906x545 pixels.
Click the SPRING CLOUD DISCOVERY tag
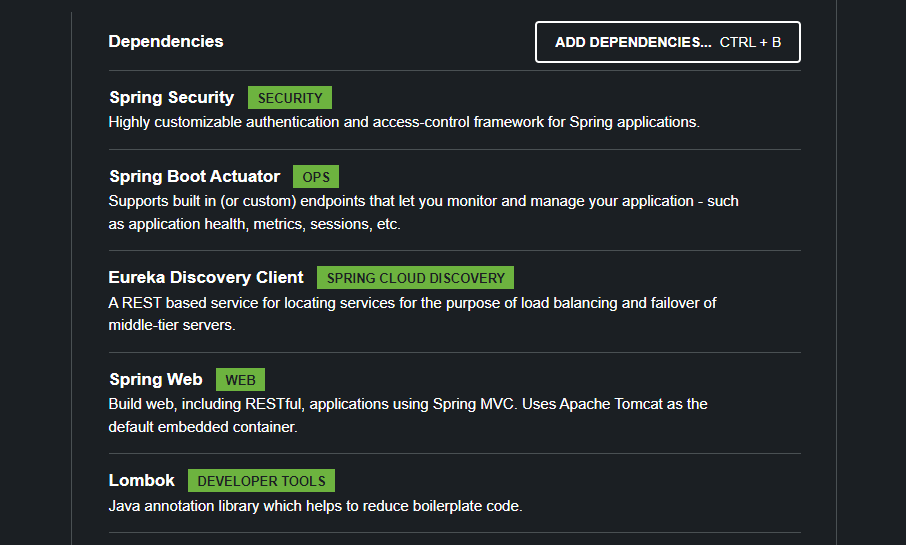[x=415, y=278]
